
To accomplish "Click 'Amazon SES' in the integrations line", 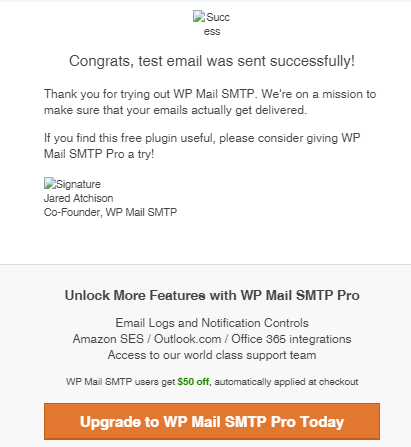I will 108,339.
